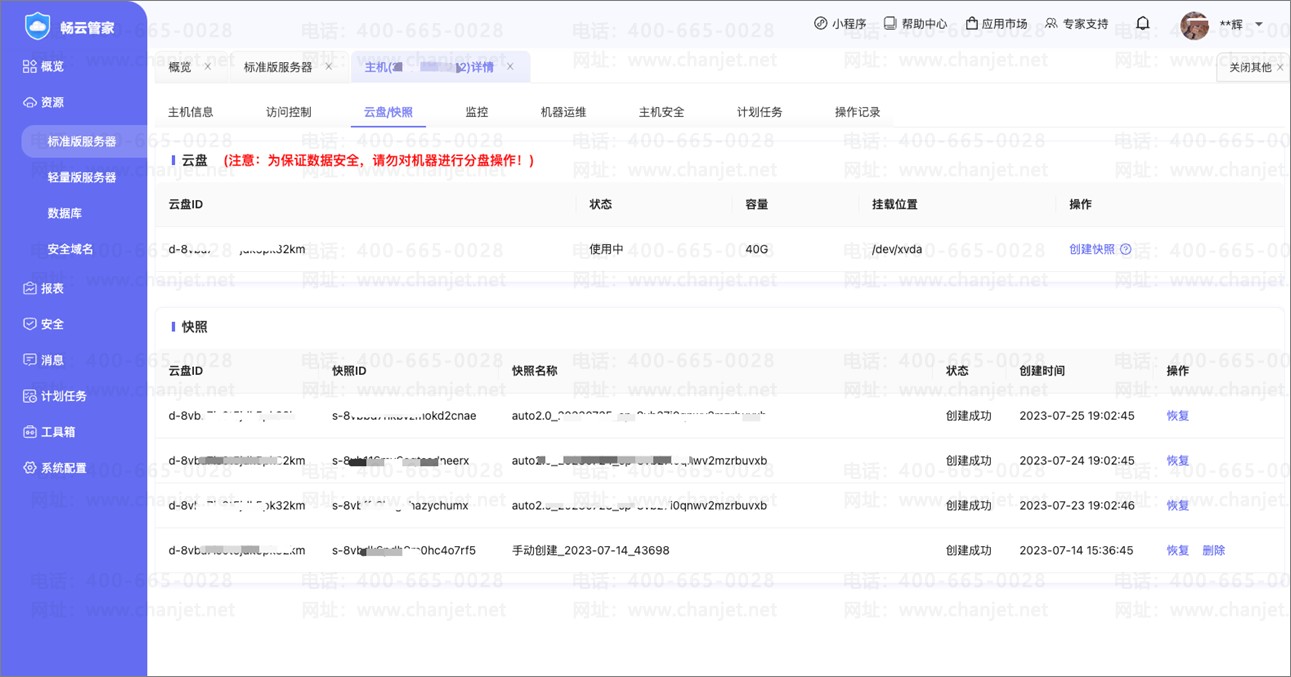Click 创建快照 link for the cloud disk
1291x677 pixels.
(1091, 249)
